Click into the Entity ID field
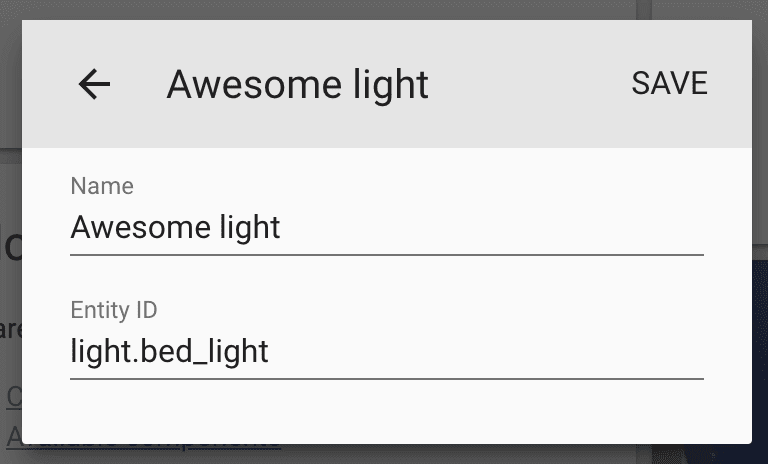 (386, 352)
